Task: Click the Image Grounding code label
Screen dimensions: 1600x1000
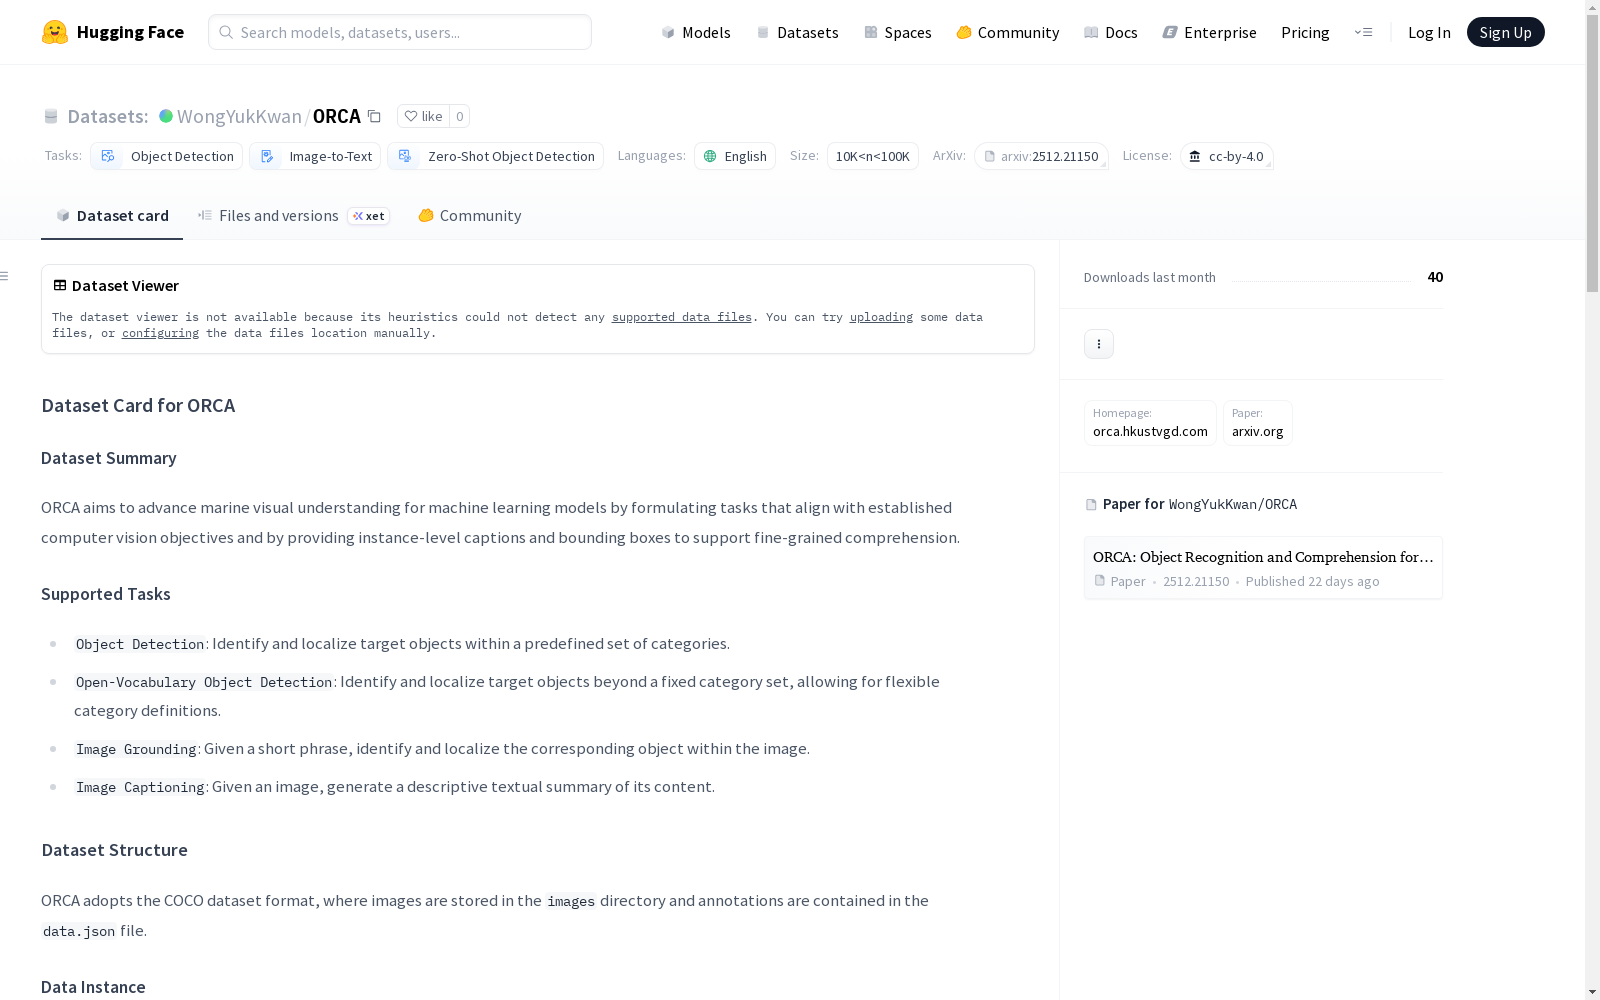Action: click(x=136, y=749)
